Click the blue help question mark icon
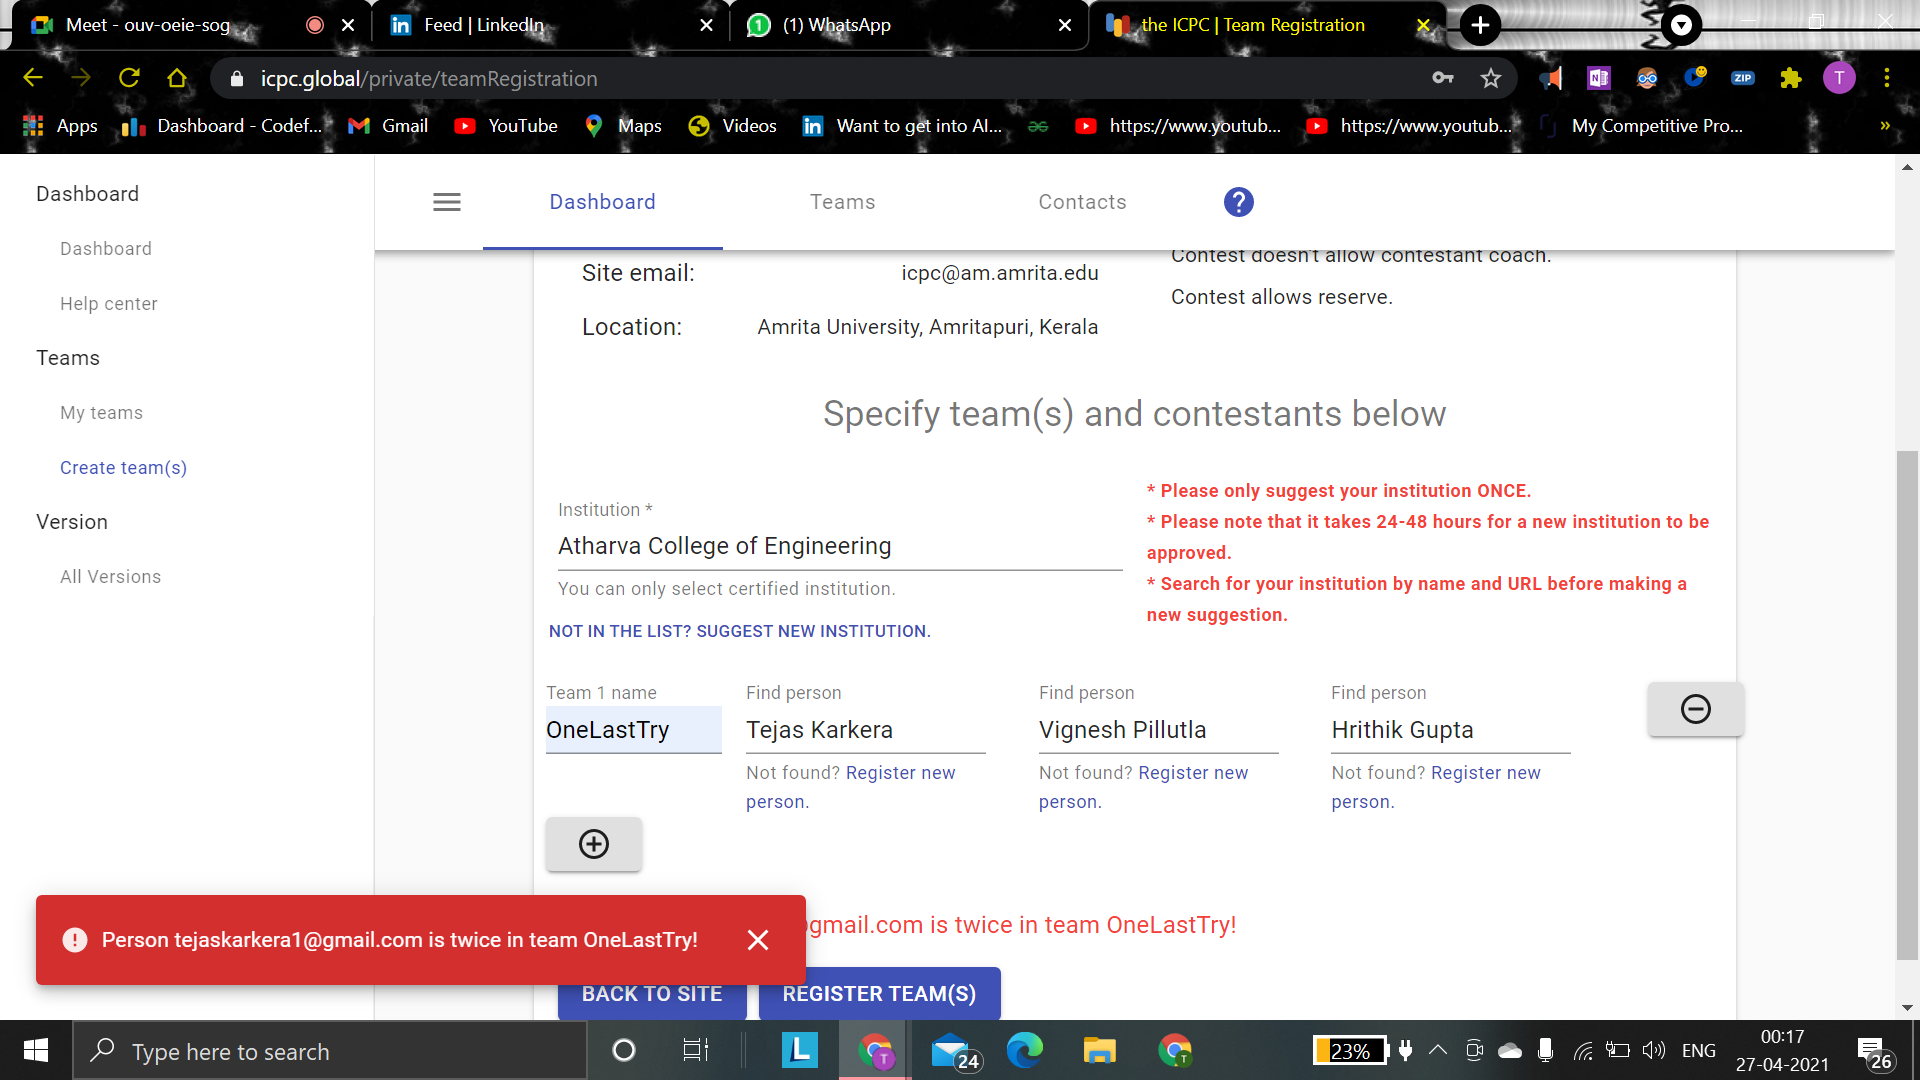This screenshot has width=1920, height=1080. point(1238,202)
